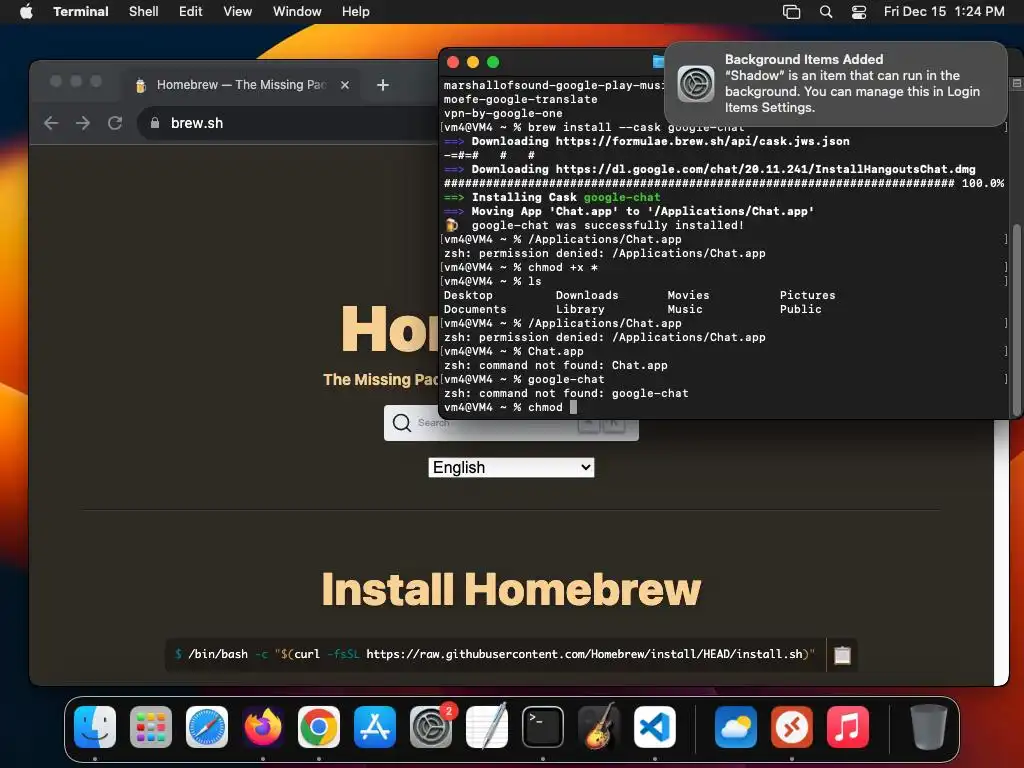This screenshot has height=768, width=1024.
Task: Open Control Center in menu bar
Action: 859,11
